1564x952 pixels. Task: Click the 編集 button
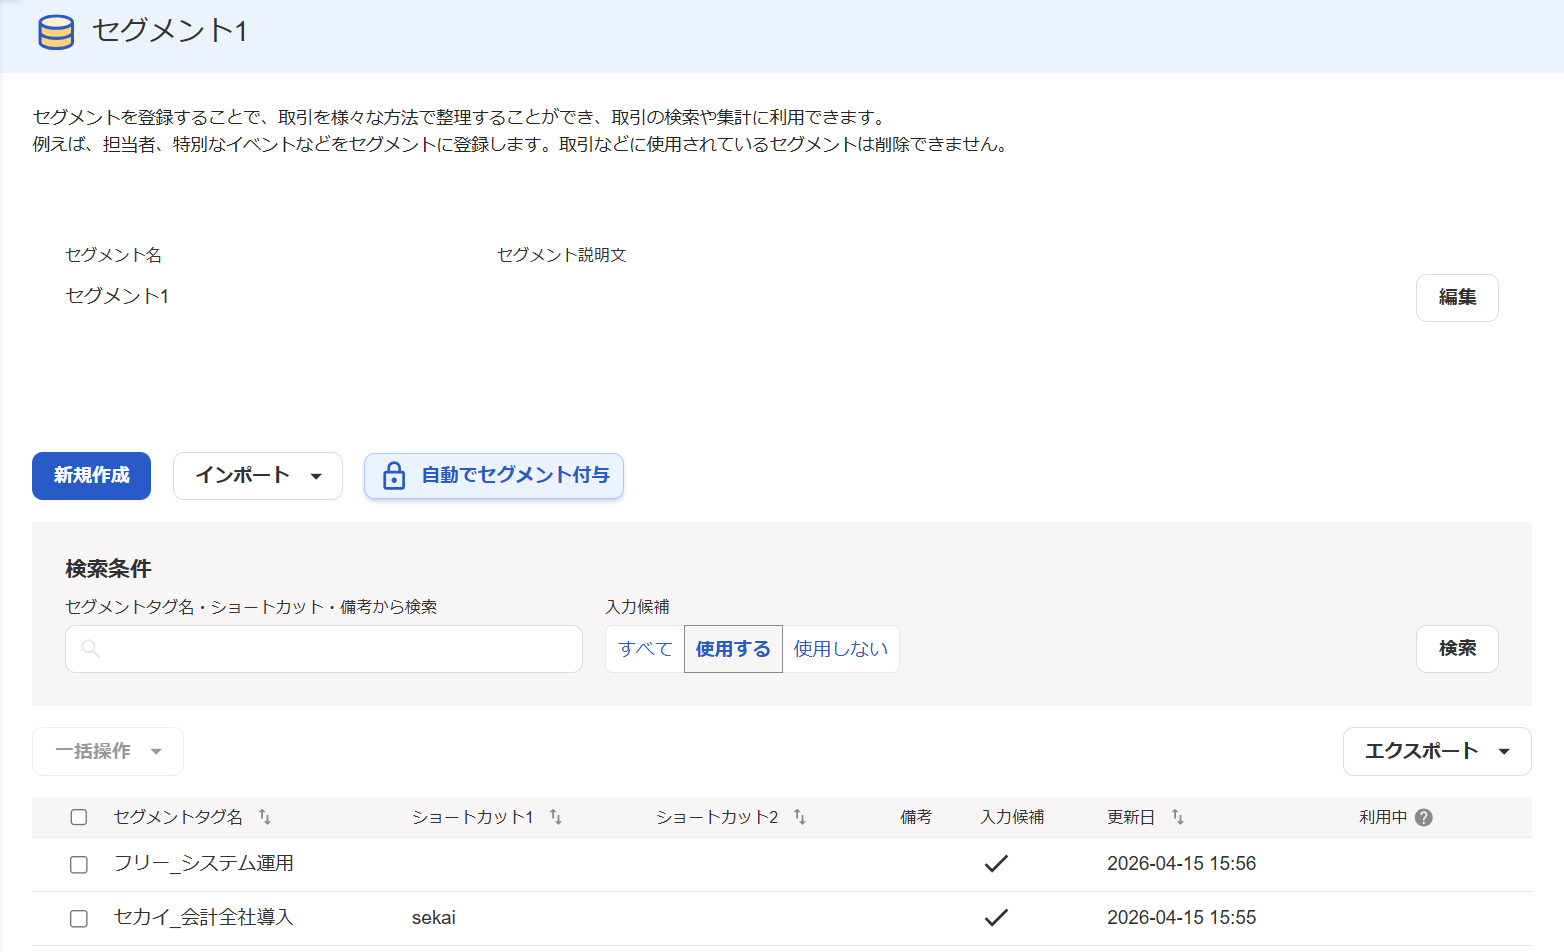click(x=1457, y=298)
